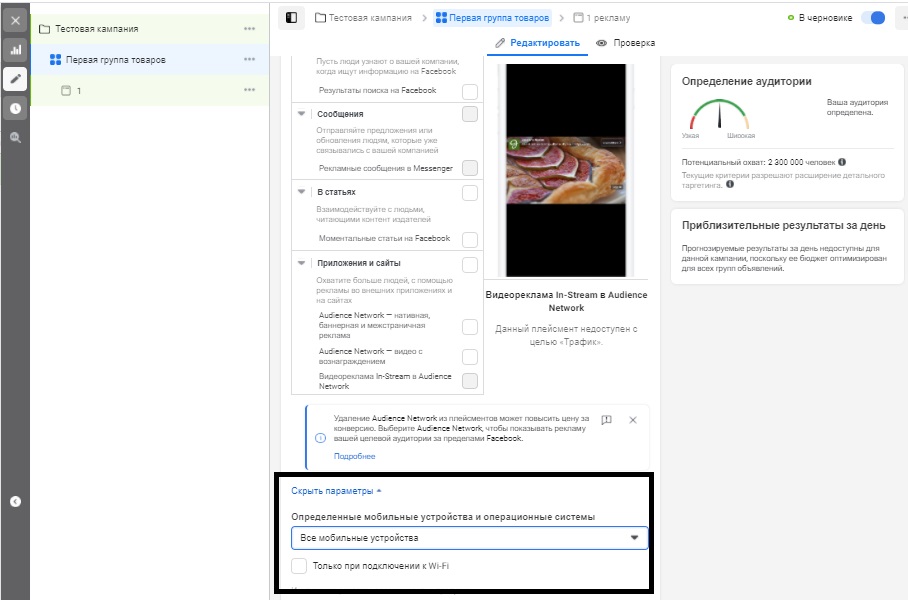Check Только при подключении к Wi-Fi
This screenshot has width=908, height=600.
(x=299, y=566)
